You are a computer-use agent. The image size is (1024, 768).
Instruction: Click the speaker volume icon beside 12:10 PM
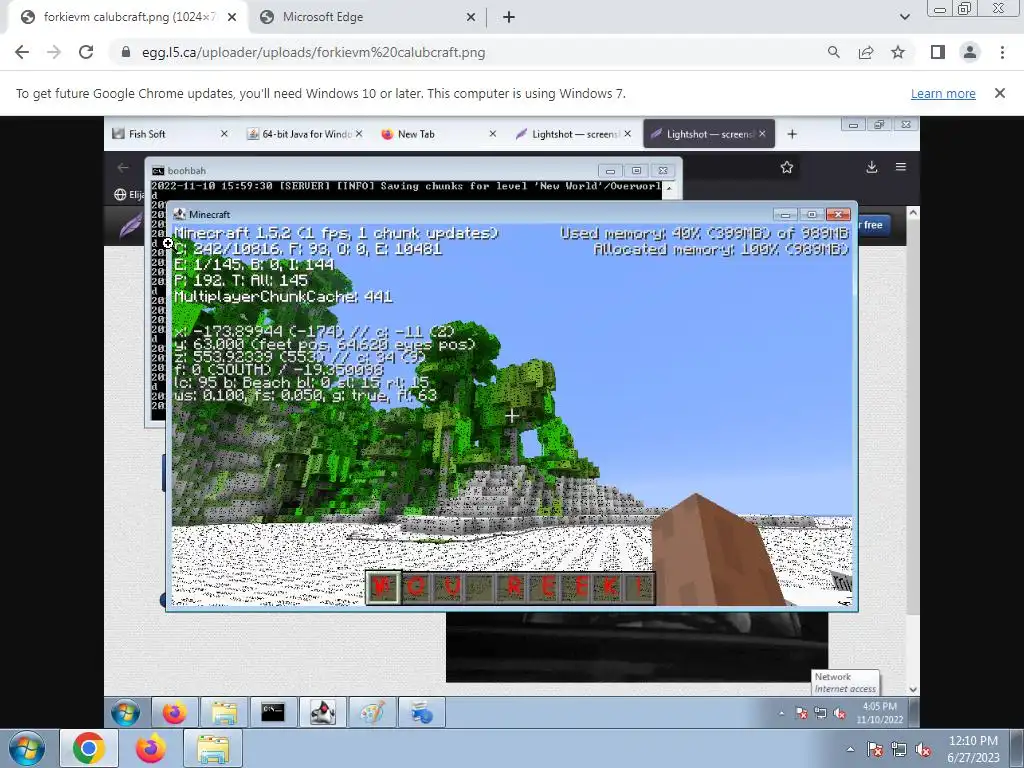point(923,749)
